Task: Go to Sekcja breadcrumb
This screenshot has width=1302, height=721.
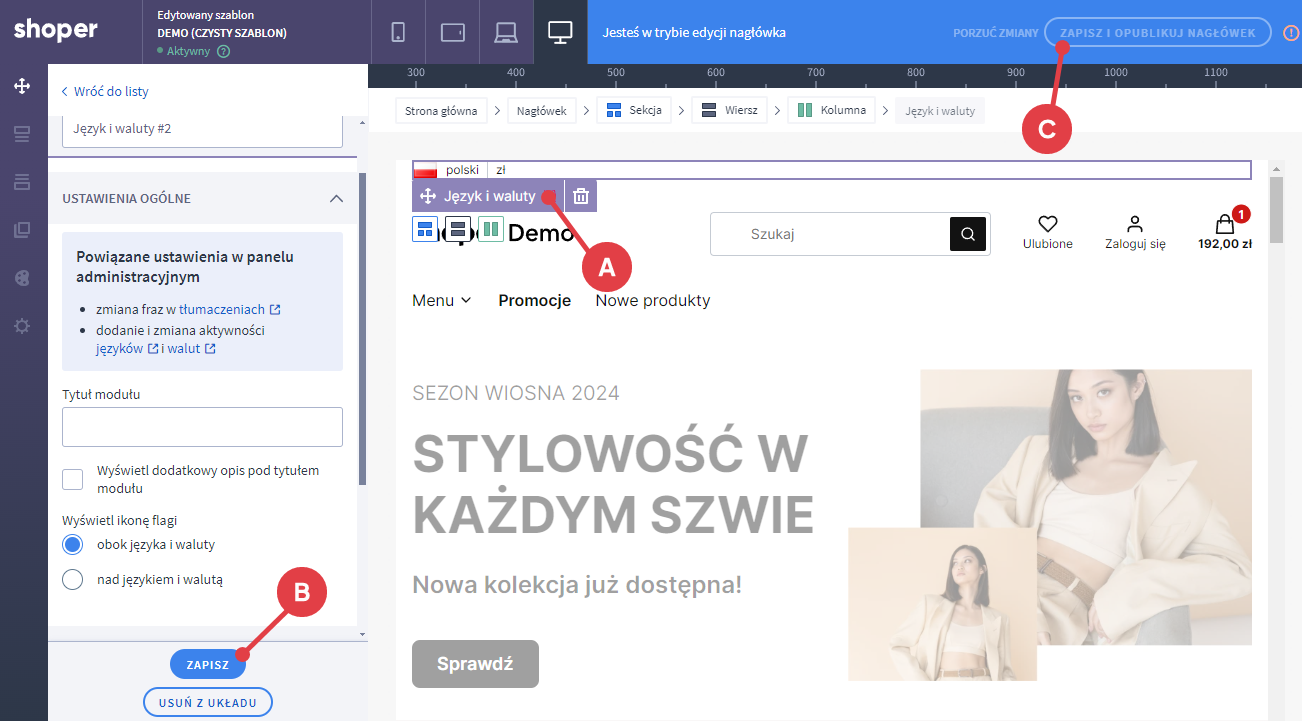Action: [634, 111]
